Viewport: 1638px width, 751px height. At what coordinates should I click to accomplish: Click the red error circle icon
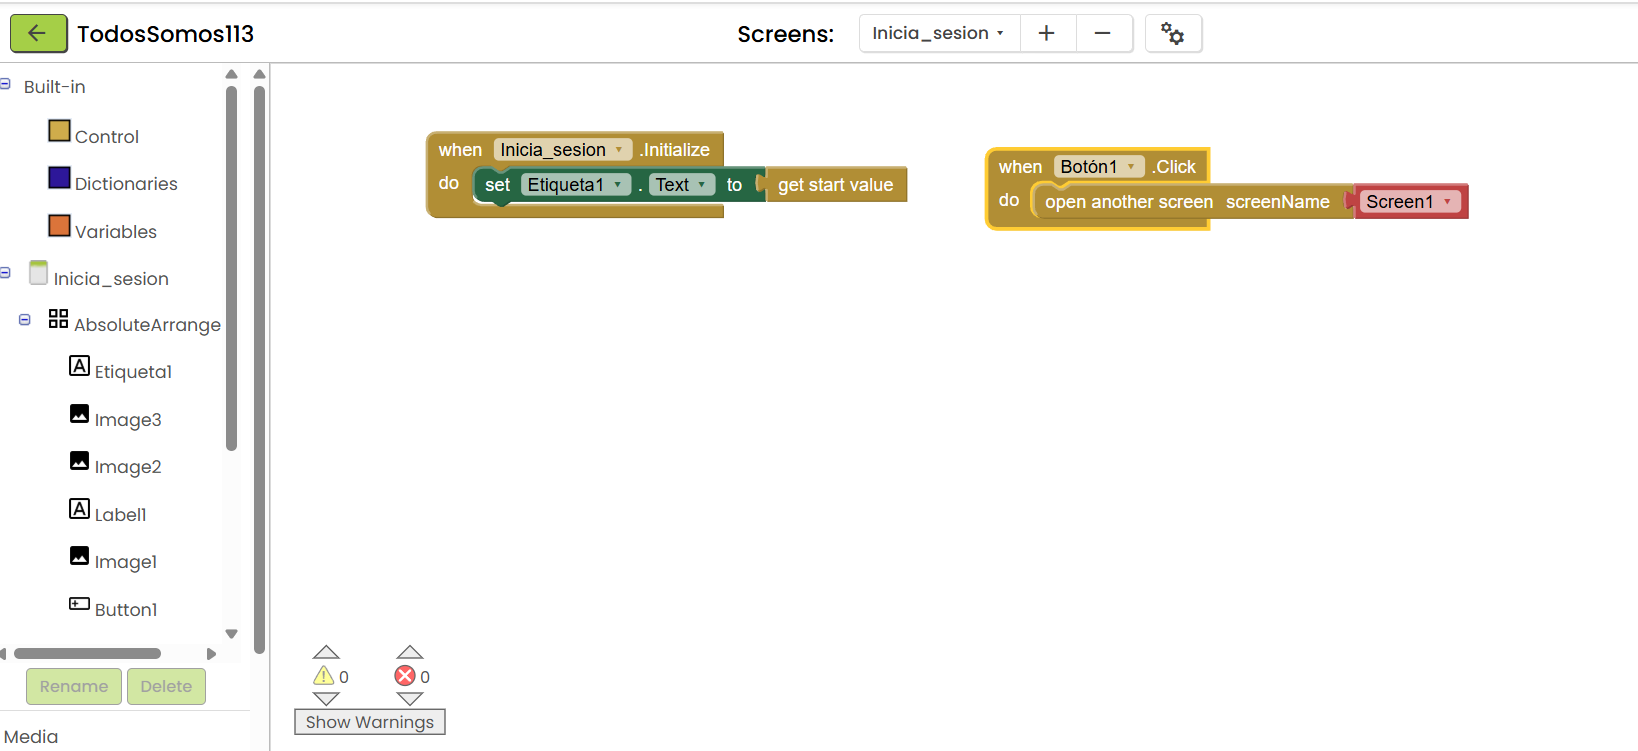pos(405,676)
